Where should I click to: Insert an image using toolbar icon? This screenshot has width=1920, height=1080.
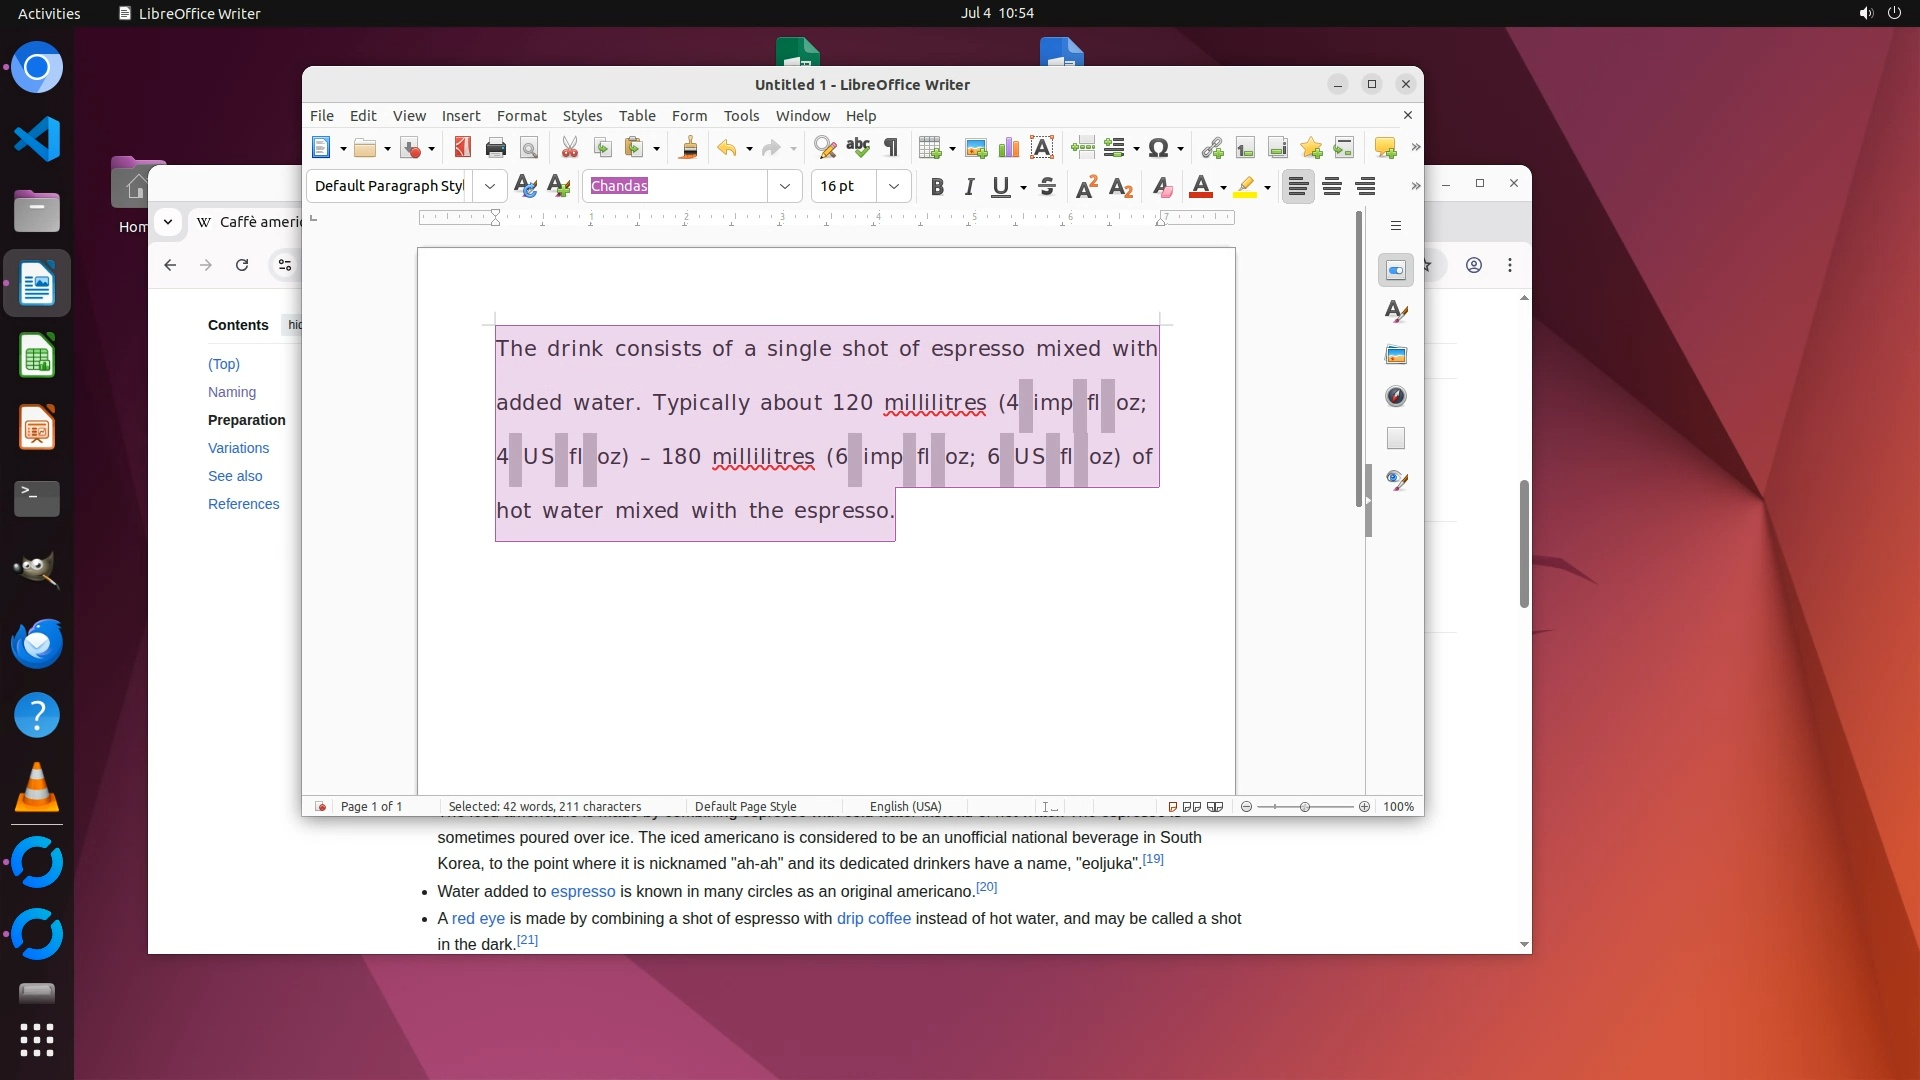coord(976,148)
